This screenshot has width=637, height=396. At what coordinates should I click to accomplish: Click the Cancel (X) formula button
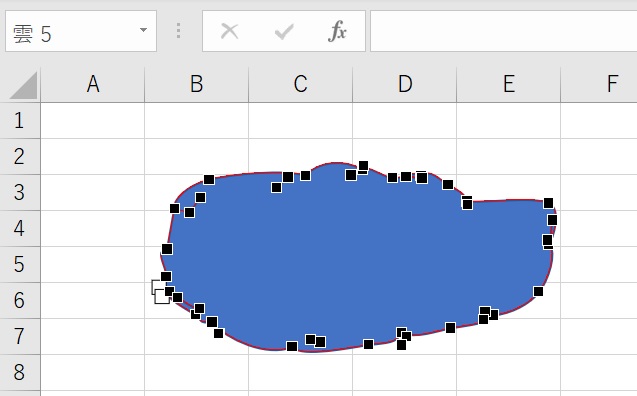230,31
